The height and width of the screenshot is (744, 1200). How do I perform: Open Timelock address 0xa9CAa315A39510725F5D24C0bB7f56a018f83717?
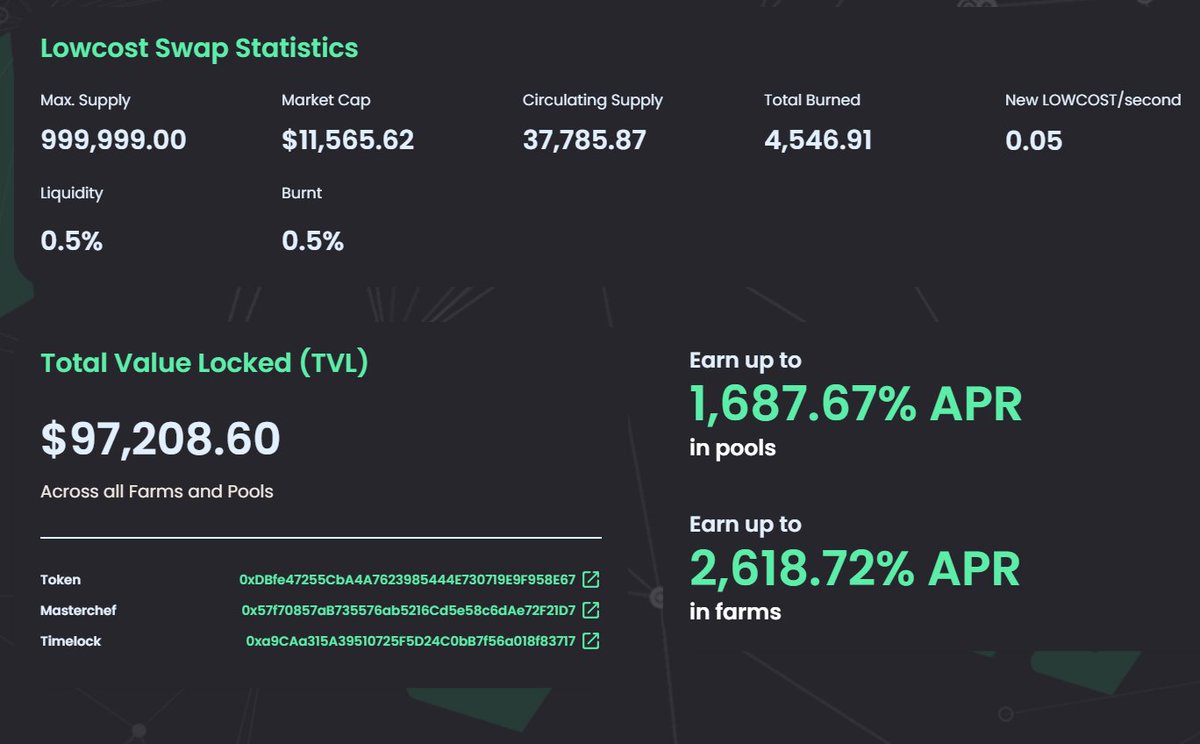[x=411, y=641]
